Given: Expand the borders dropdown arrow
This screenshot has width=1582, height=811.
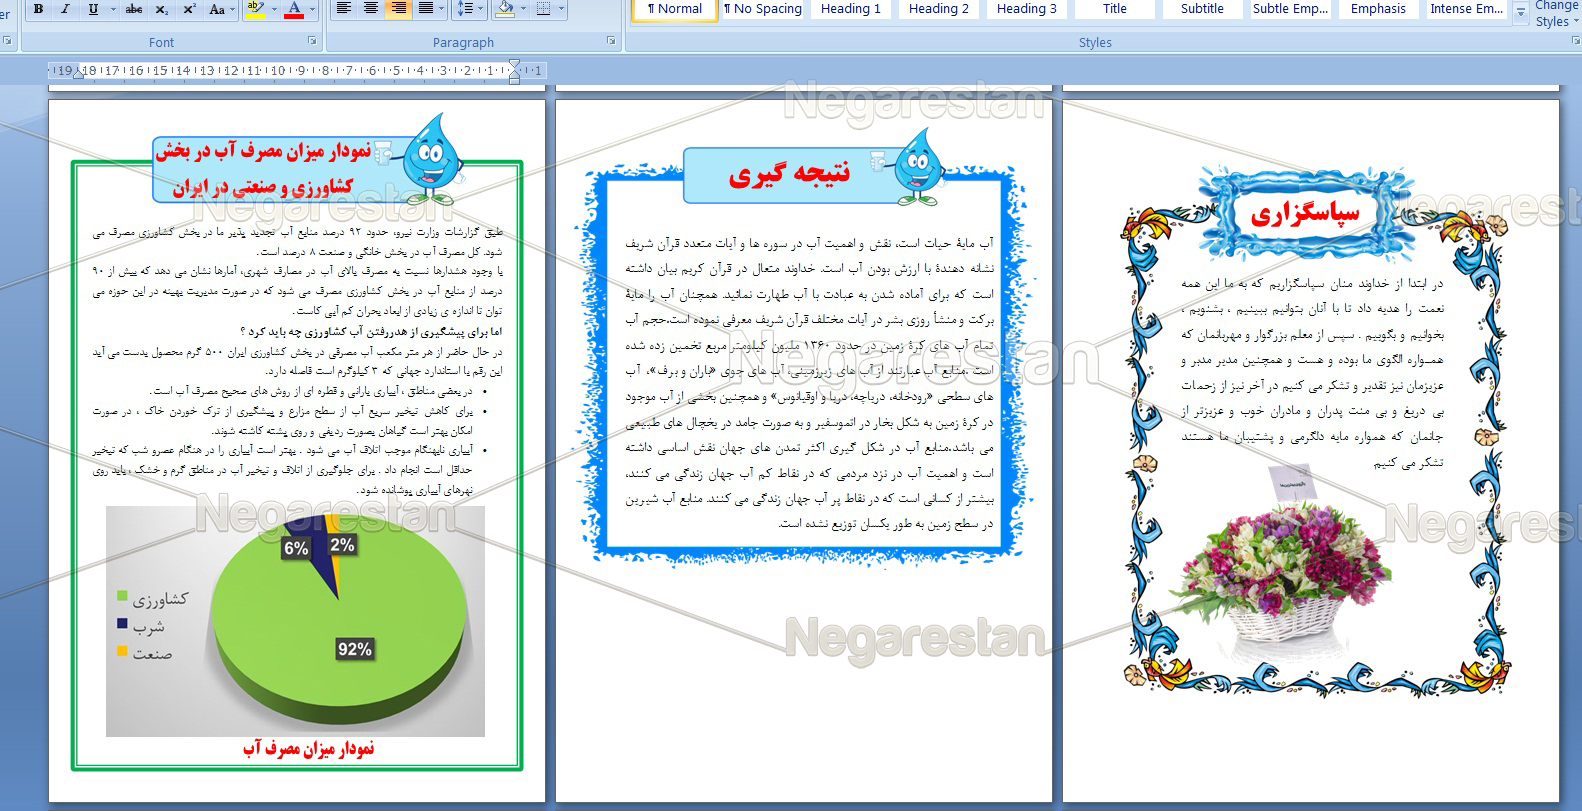Looking at the screenshot, I should (x=561, y=9).
